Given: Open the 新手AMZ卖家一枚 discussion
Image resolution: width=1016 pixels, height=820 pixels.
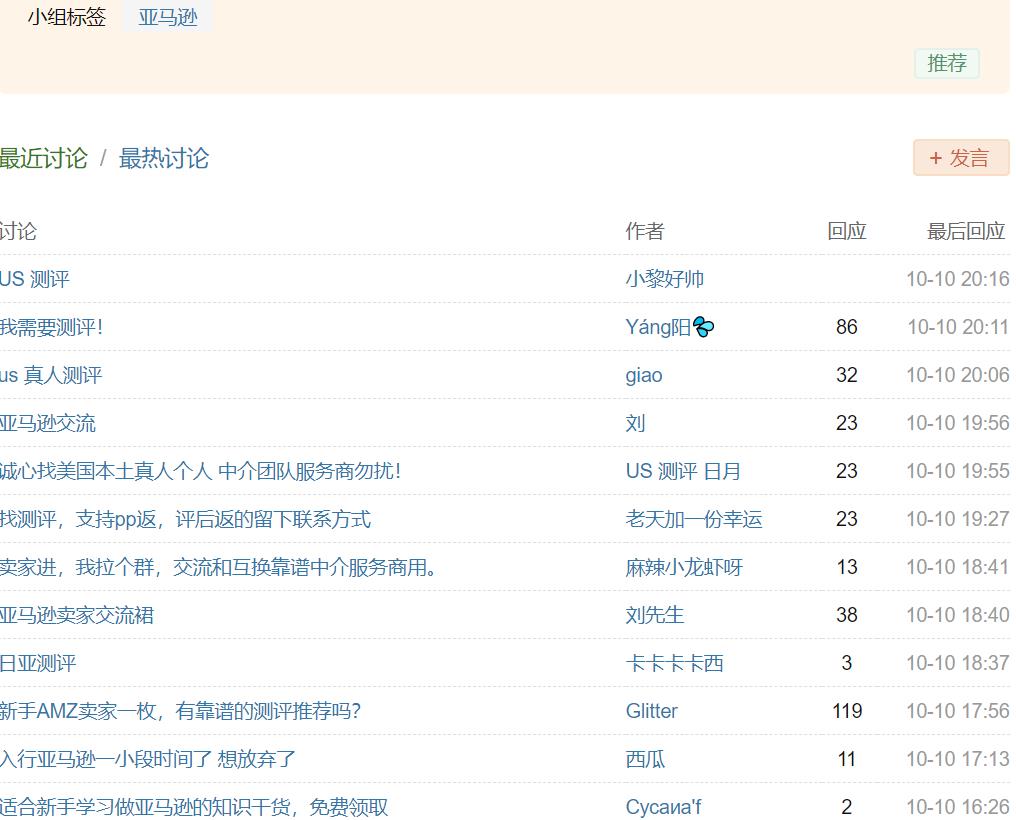Looking at the screenshot, I should click(x=180, y=711).
